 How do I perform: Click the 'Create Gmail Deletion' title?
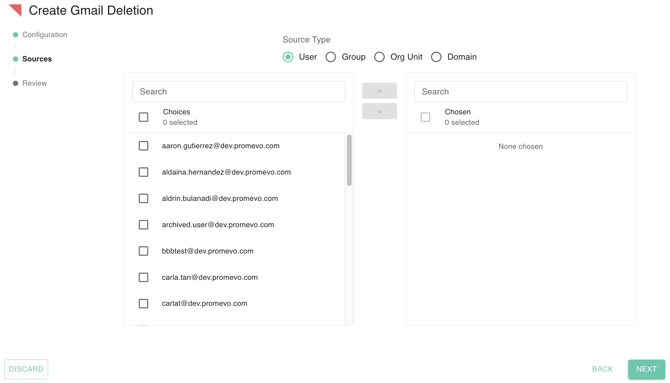91,10
